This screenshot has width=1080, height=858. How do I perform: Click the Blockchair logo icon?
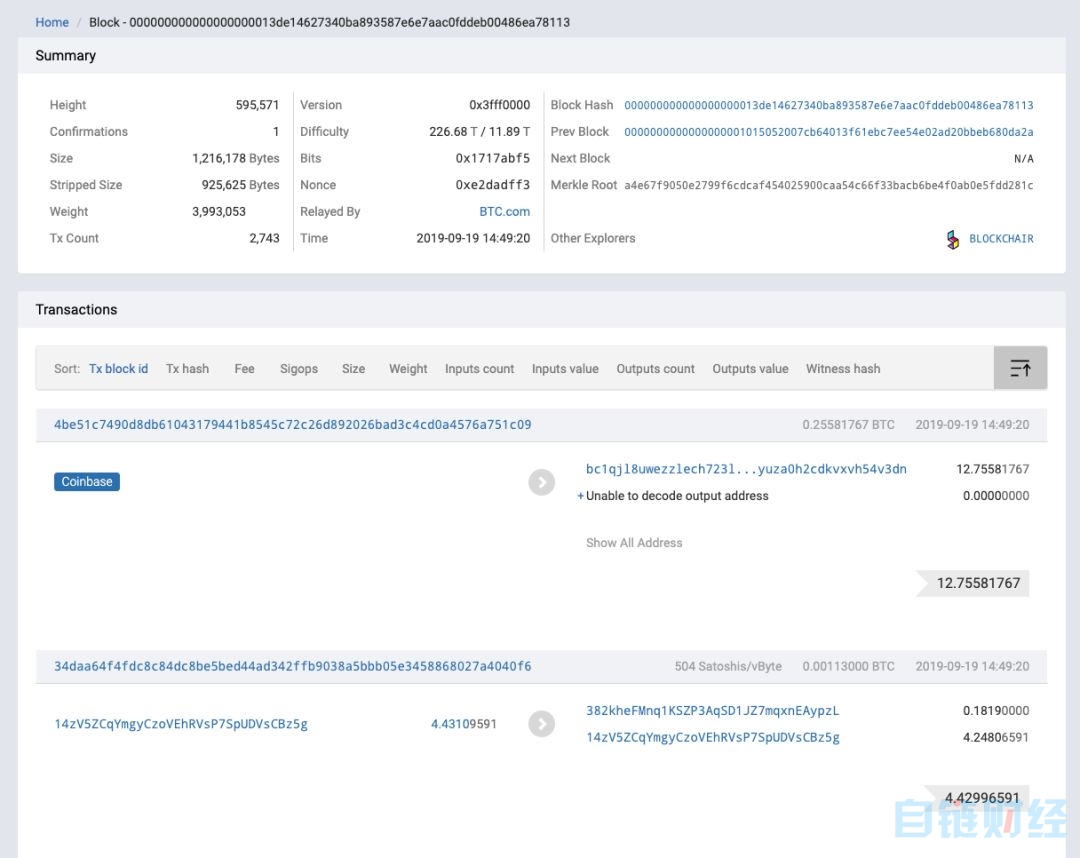[953, 239]
